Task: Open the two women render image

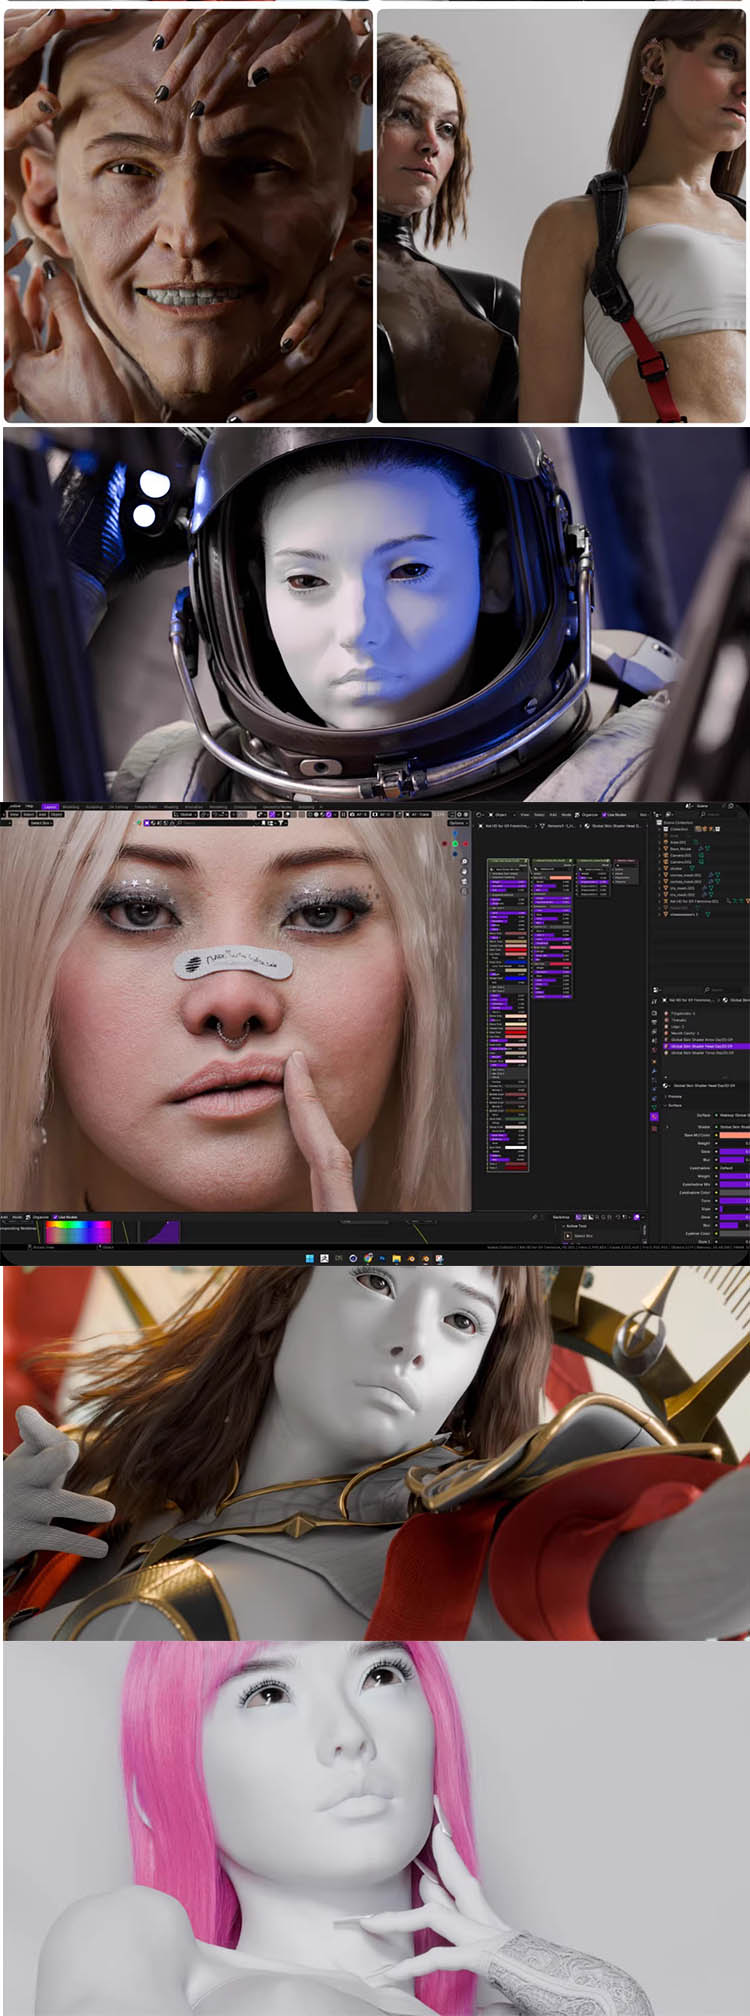Action: pos(563,216)
